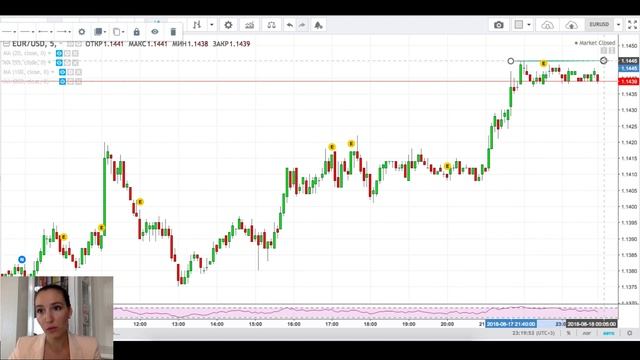This screenshot has height=360, width=640.
Task: Click the webcam video thumbnail
Action: pos(57,318)
